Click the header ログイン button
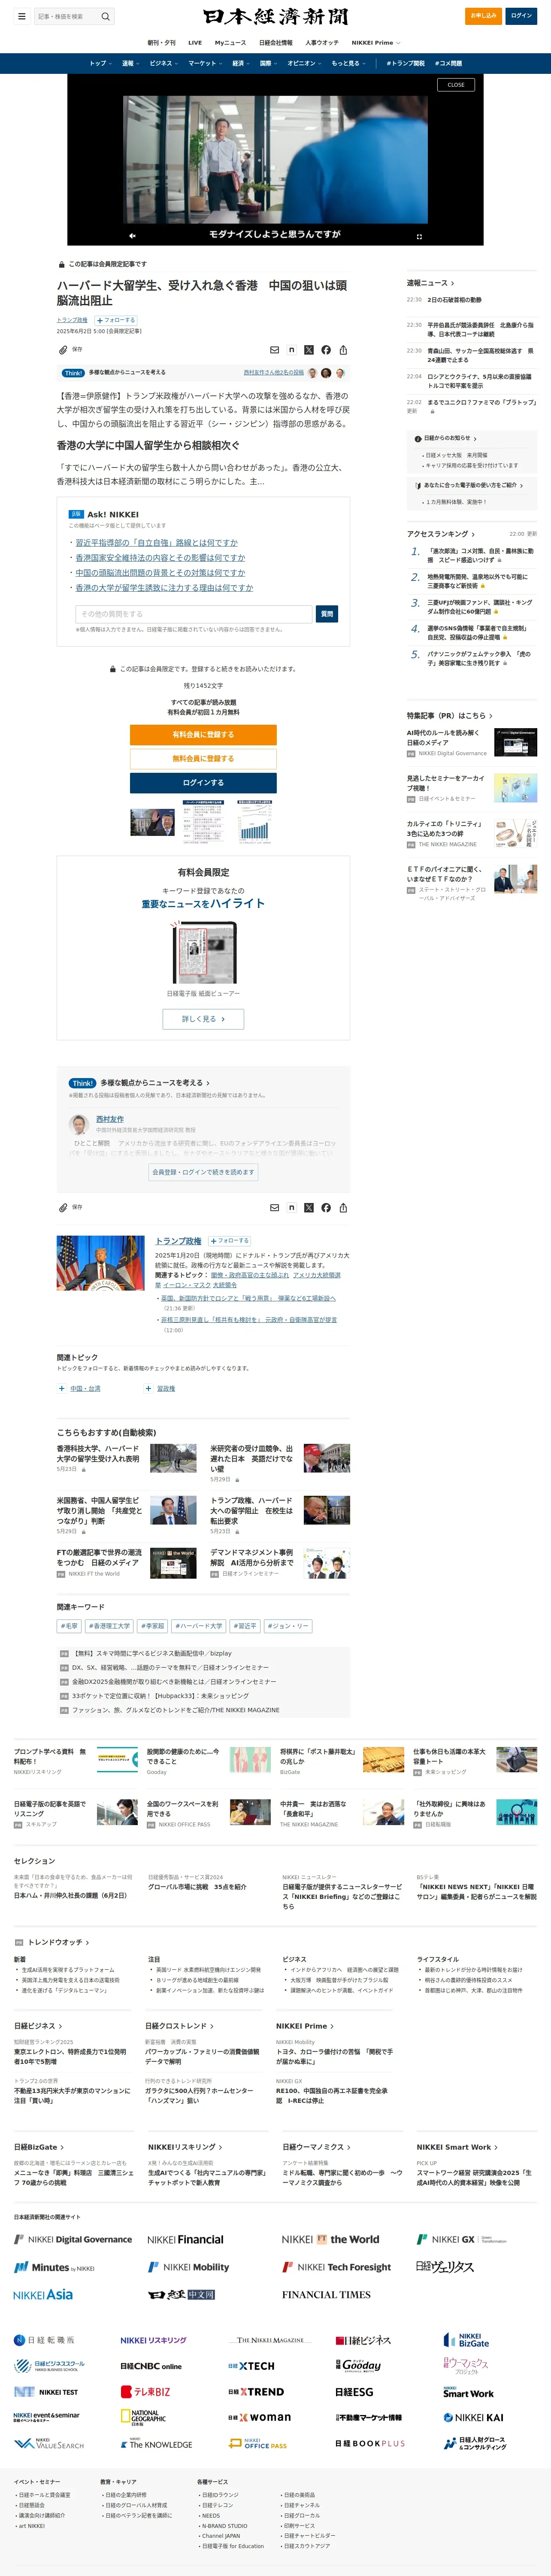551x2576 pixels. click(521, 16)
